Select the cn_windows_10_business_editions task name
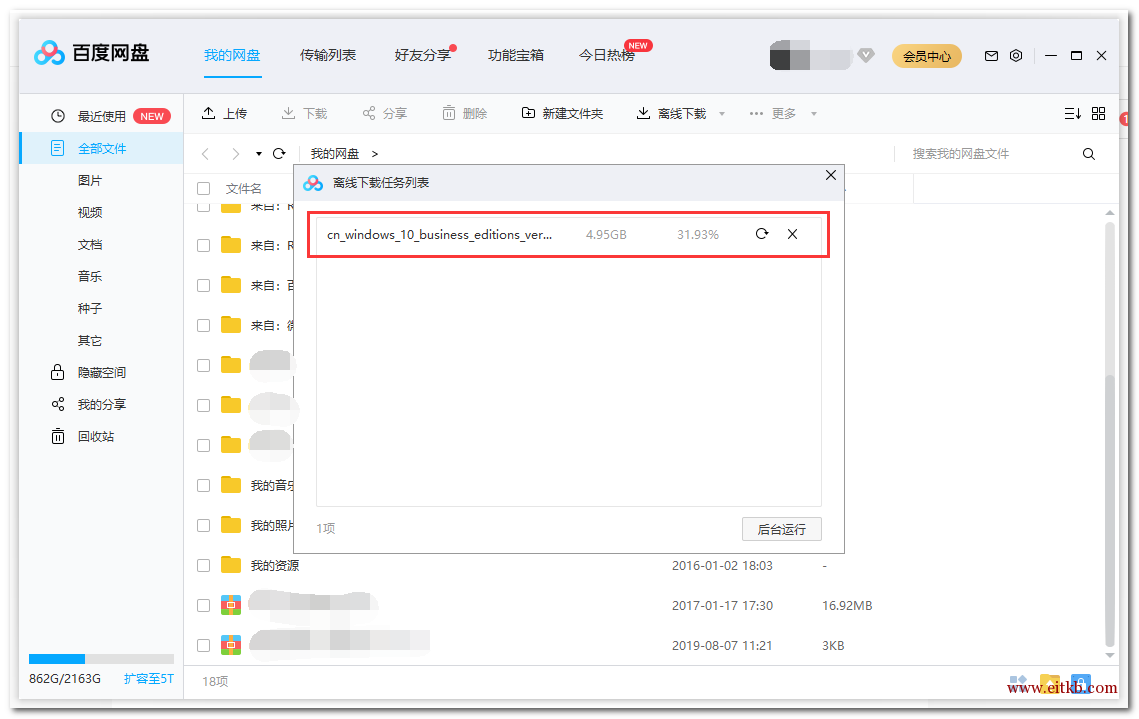The image size is (1139, 719). (439, 235)
